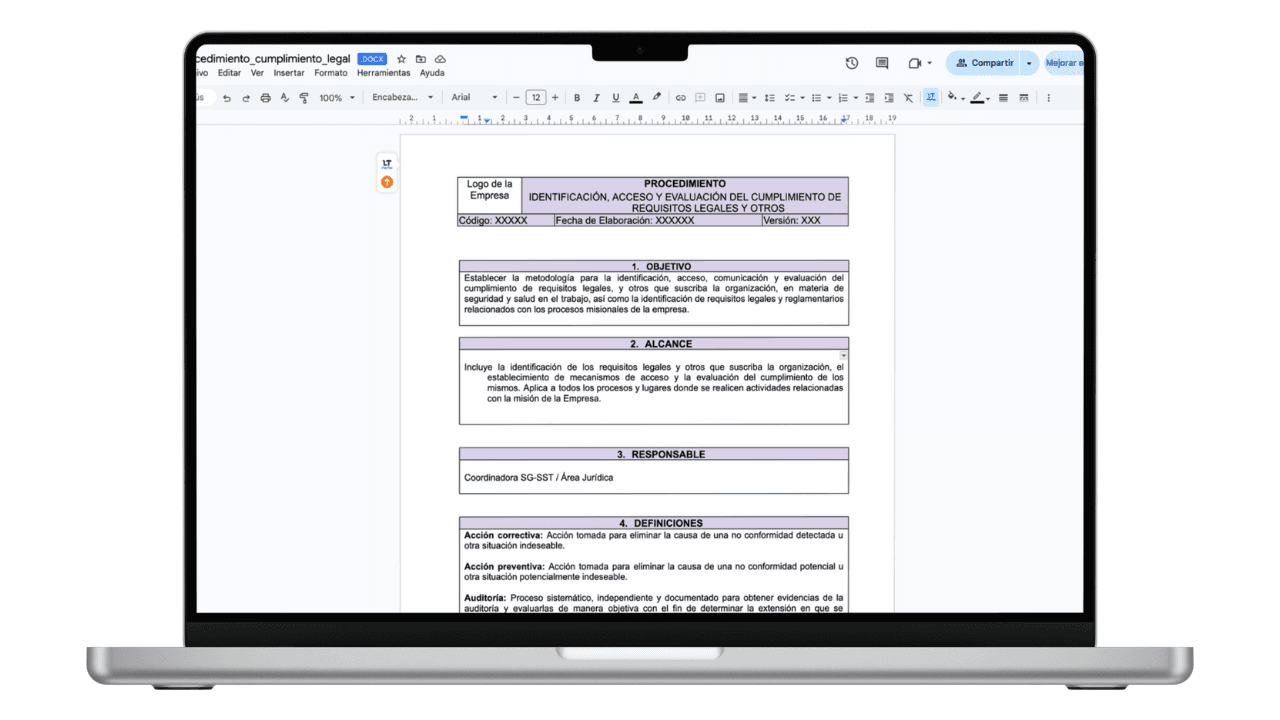Select the bold formatting icon

click(576, 97)
